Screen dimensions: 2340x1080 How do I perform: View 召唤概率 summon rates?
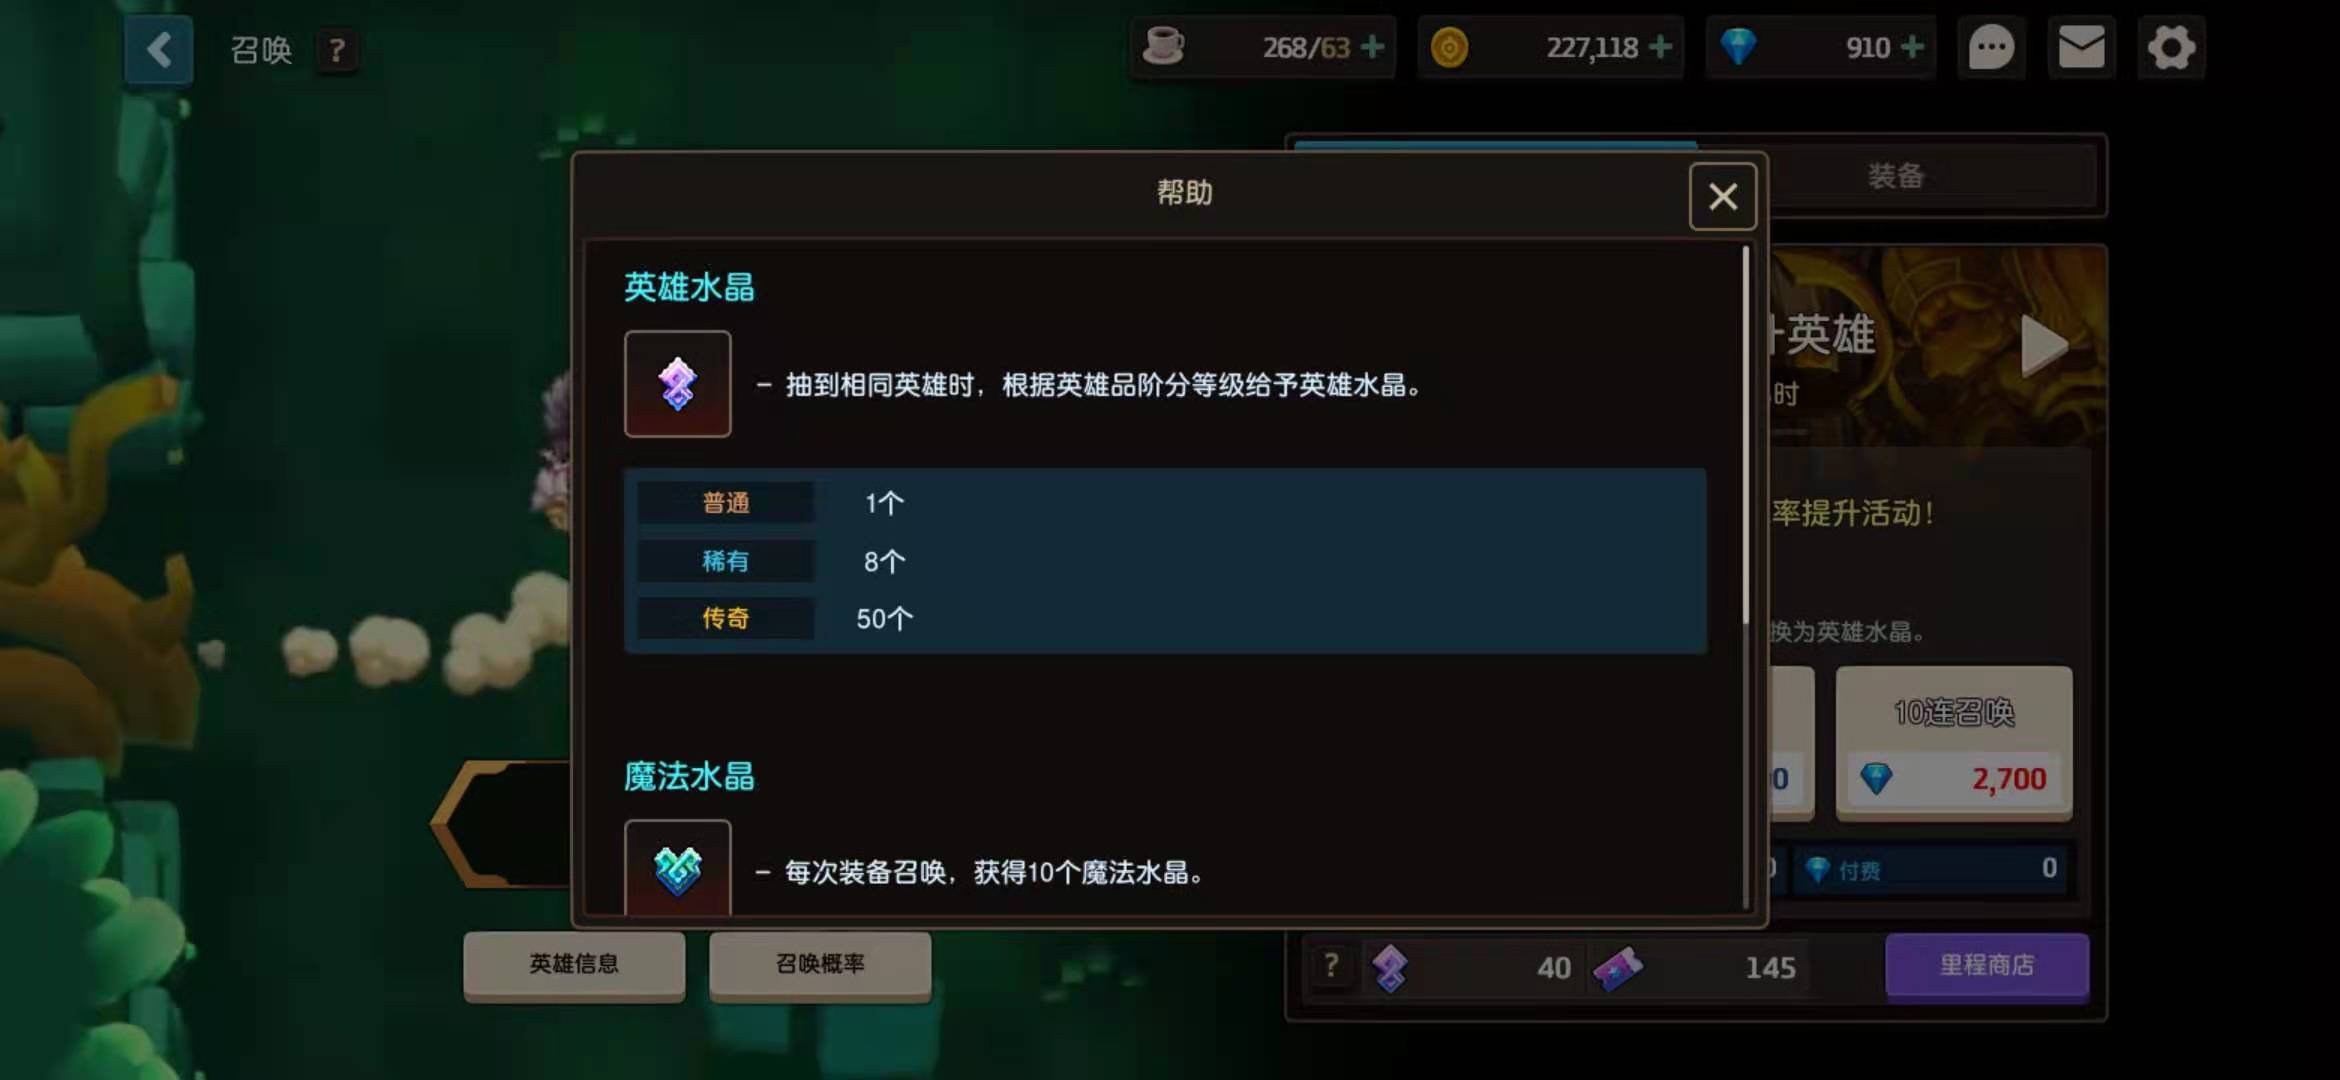click(x=820, y=964)
